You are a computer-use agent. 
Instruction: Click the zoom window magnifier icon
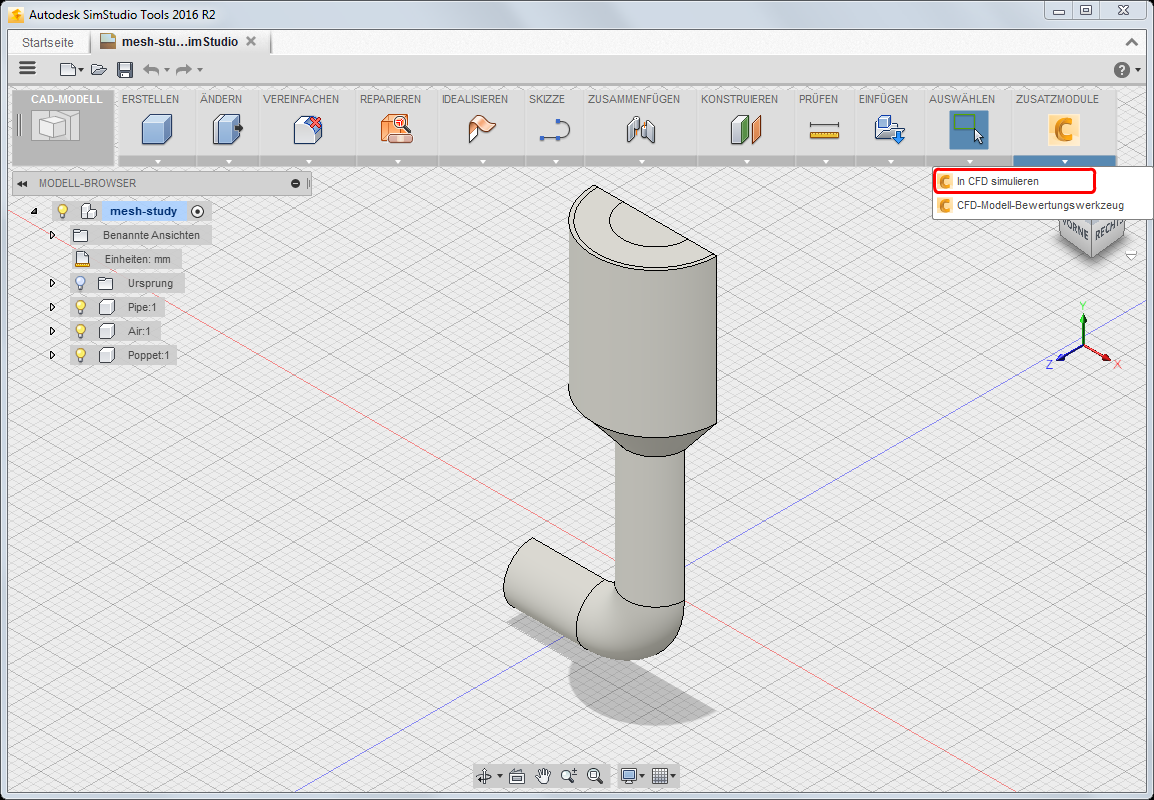pos(595,776)
